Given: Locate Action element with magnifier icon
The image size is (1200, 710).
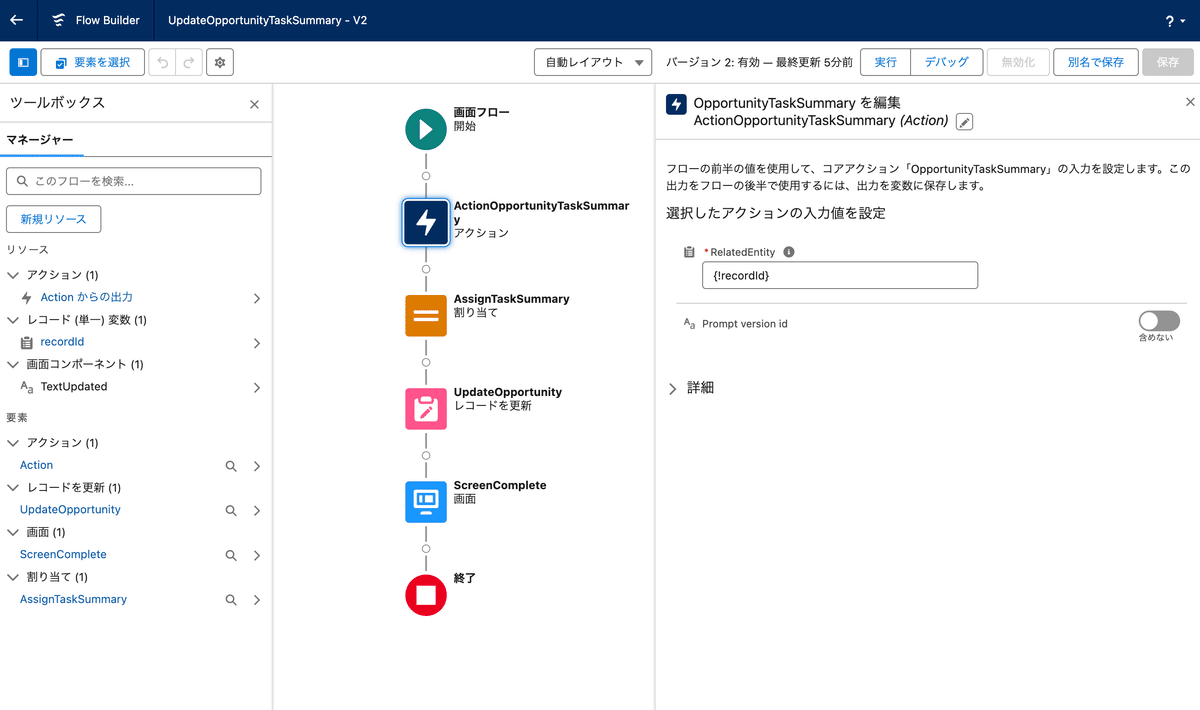Looking at the screenshot, I should click(x=231, y=466).
